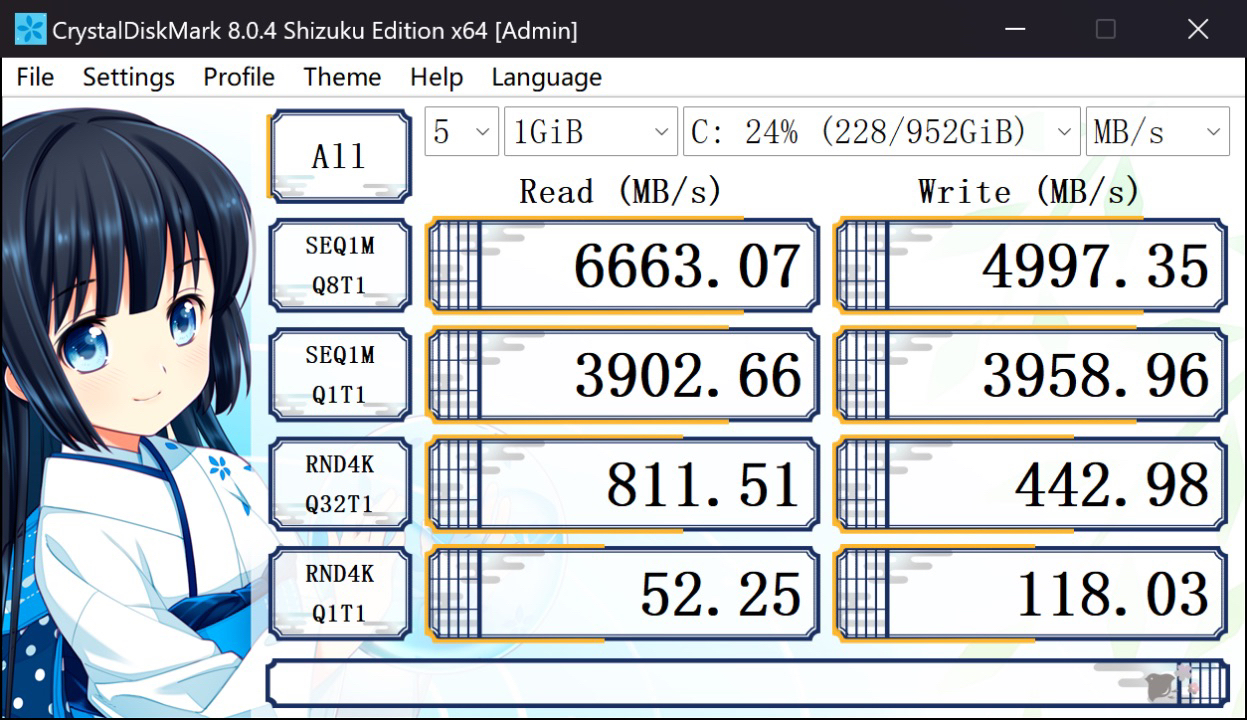
Task: Open the test count dropdown showing 5
Action: 461,132
